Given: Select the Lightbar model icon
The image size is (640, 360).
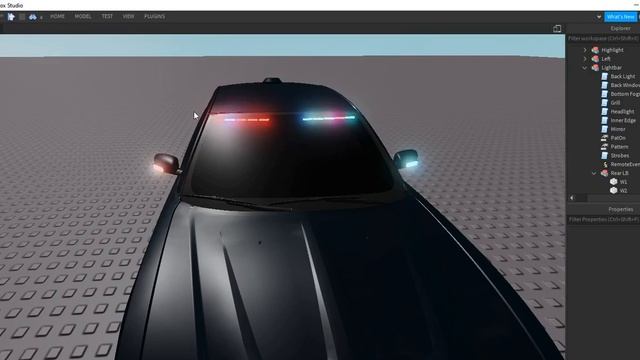Looking at the screenshot, I should click(x=595, y=67).
